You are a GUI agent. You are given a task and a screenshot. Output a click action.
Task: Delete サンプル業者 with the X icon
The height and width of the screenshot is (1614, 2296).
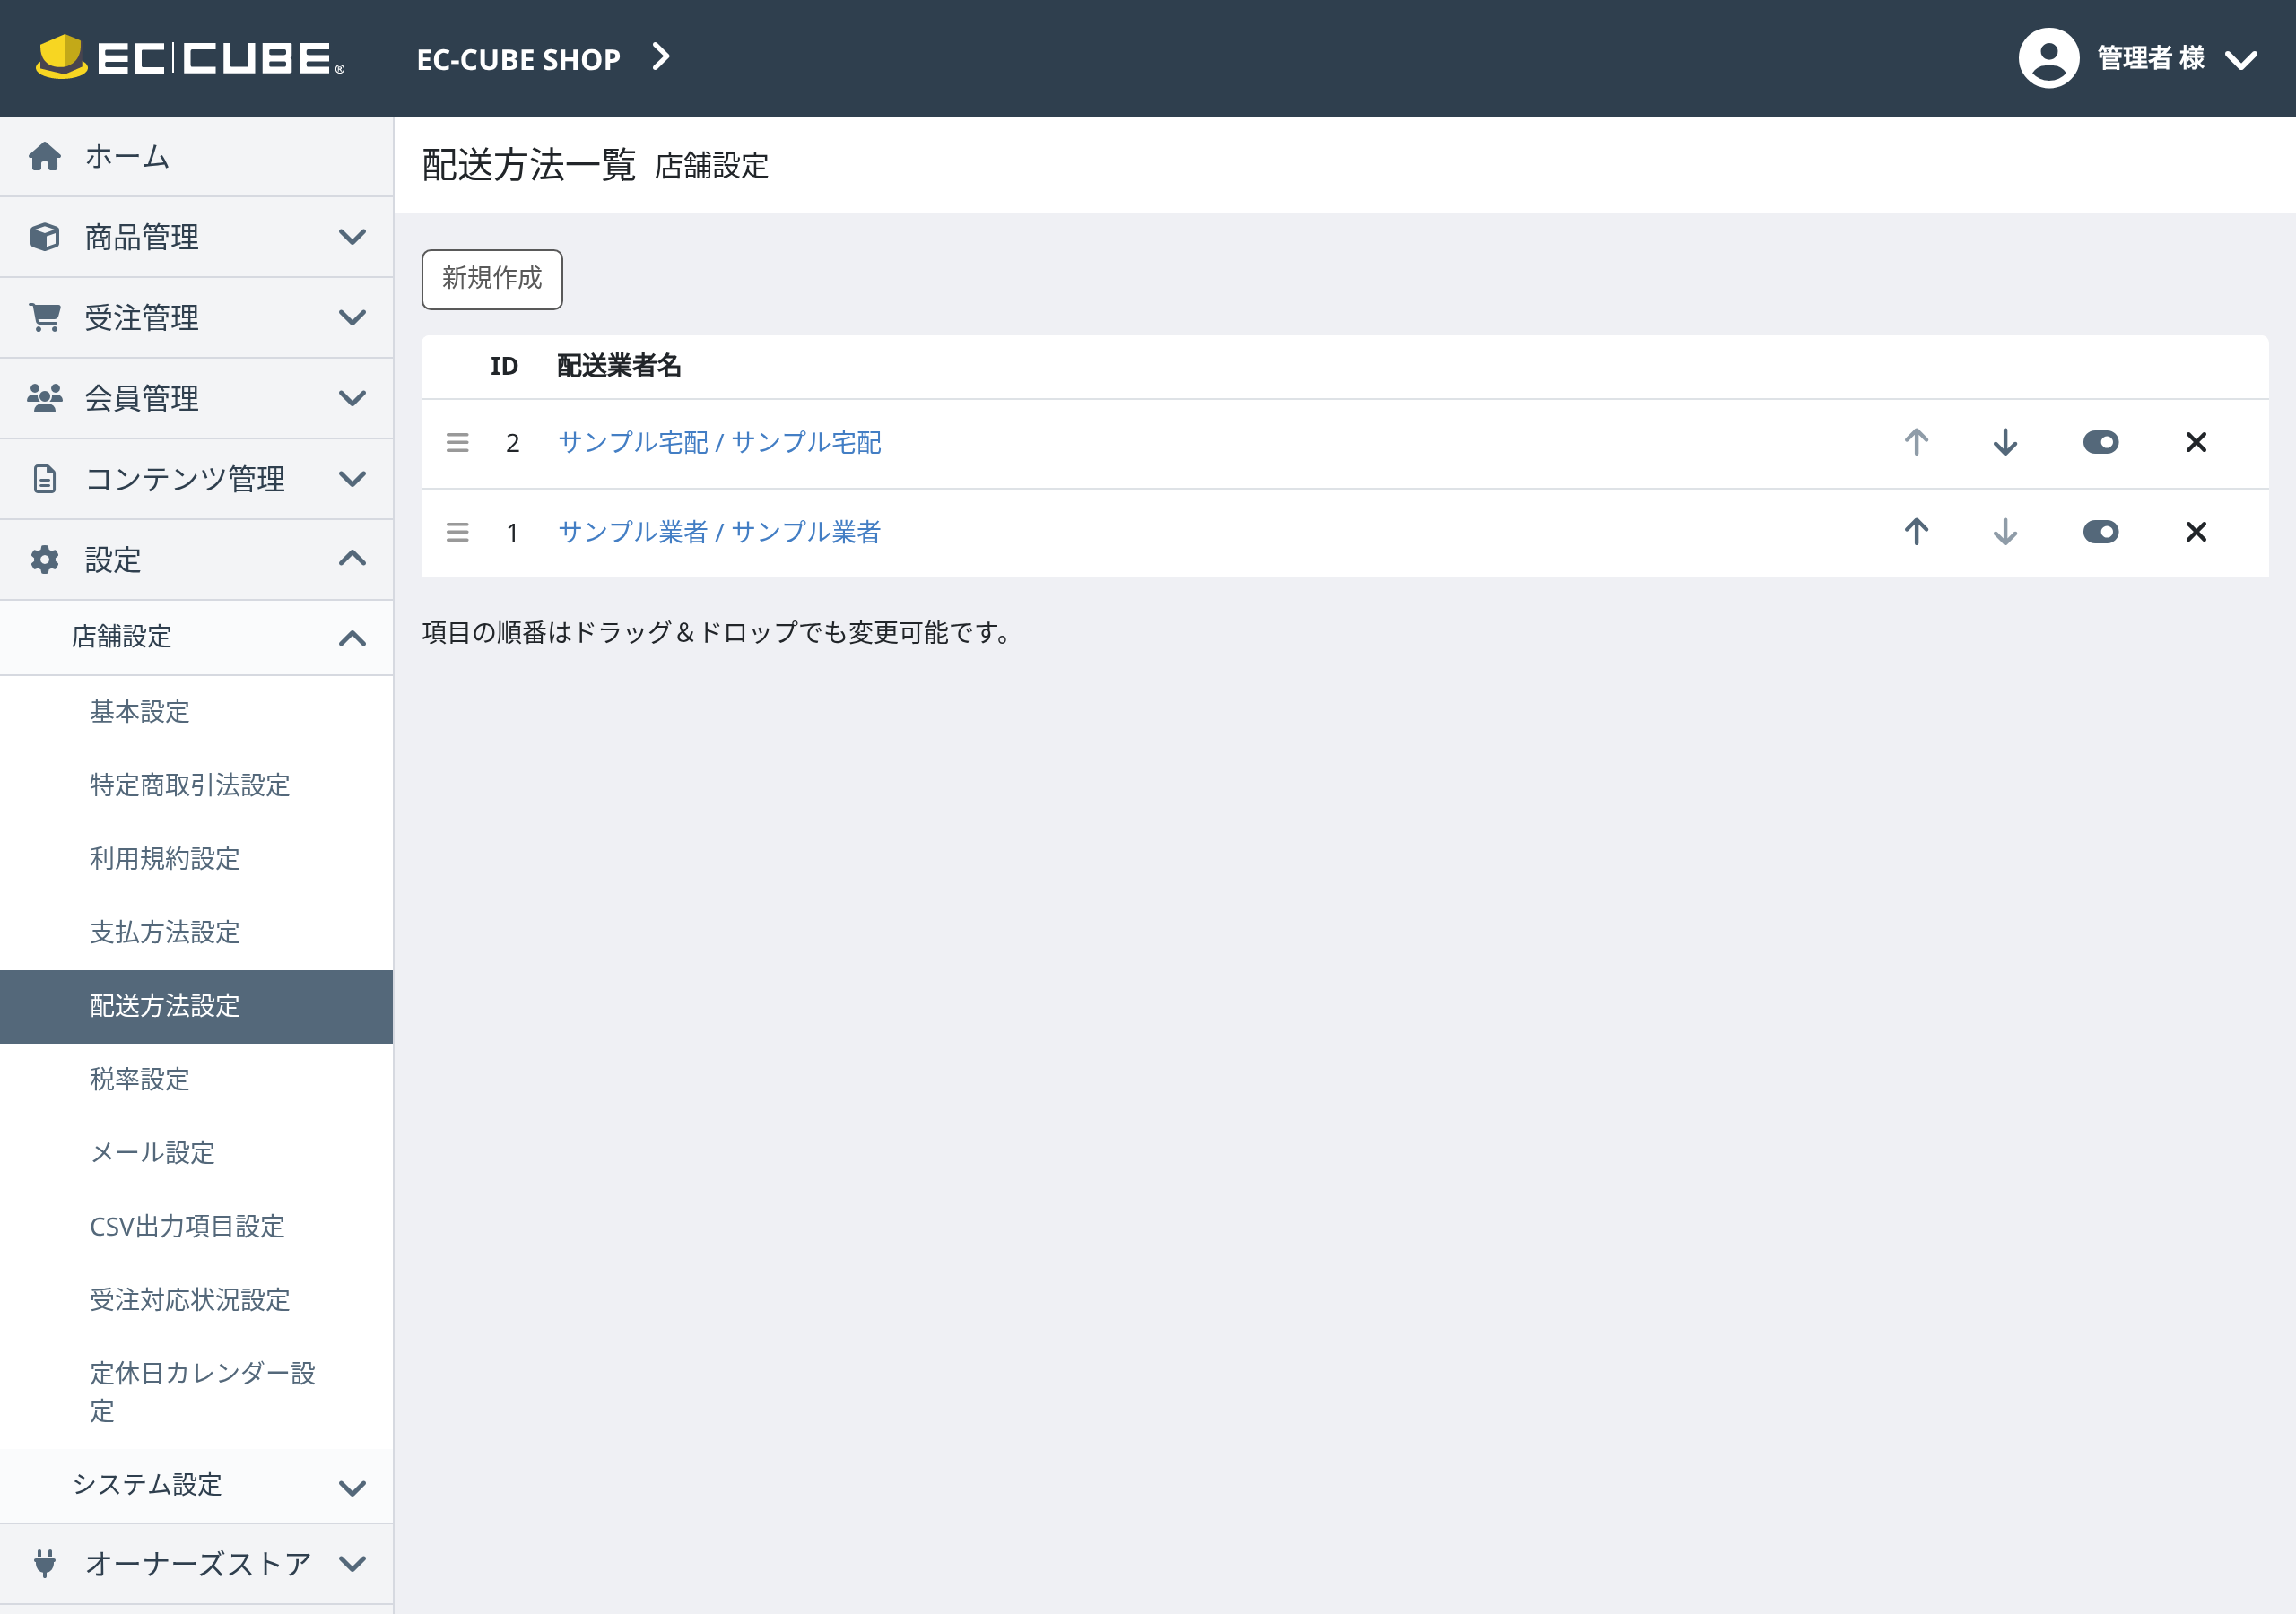[x=2196, y=532]
